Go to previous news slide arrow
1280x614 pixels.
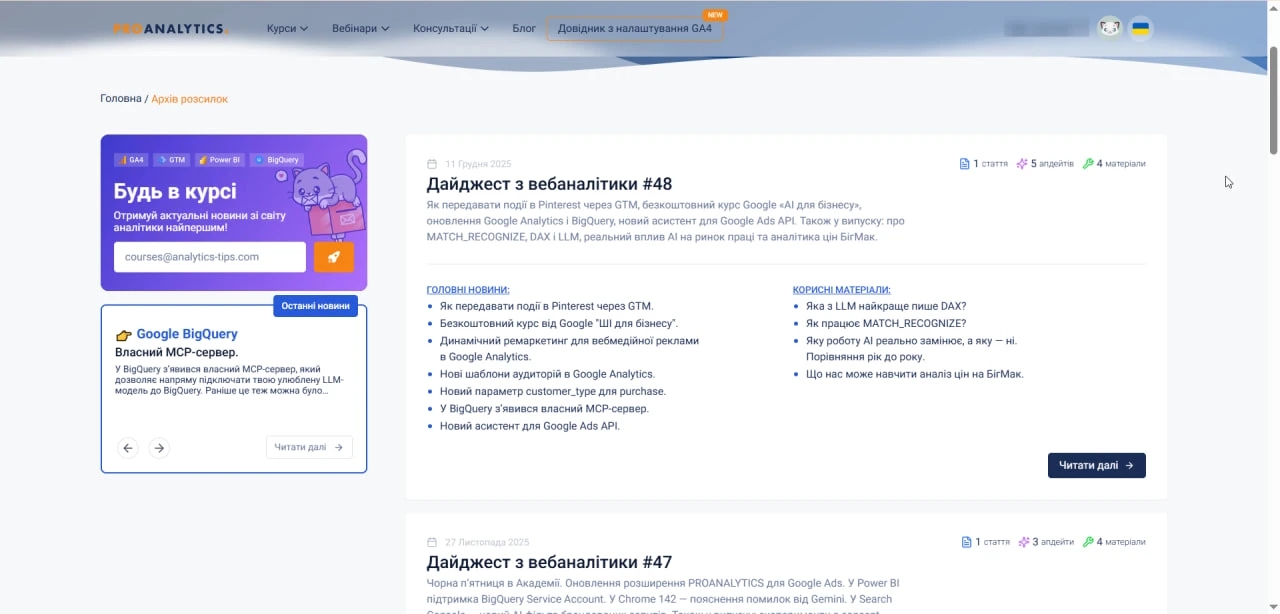point(128,448)
